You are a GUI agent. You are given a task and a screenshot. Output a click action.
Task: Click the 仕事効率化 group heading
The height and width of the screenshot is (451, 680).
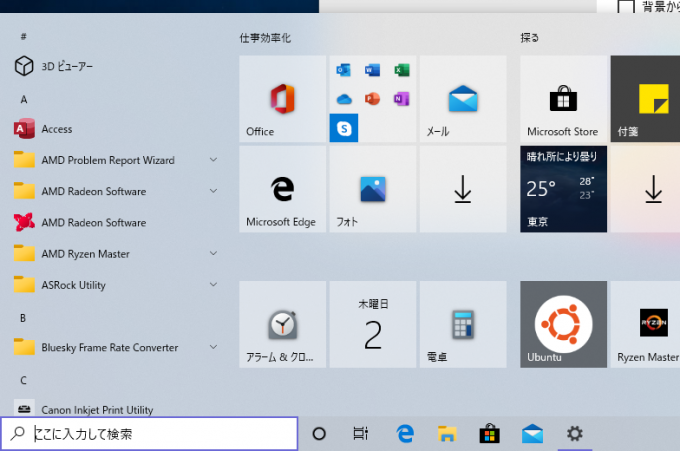[x=265, y=38]
